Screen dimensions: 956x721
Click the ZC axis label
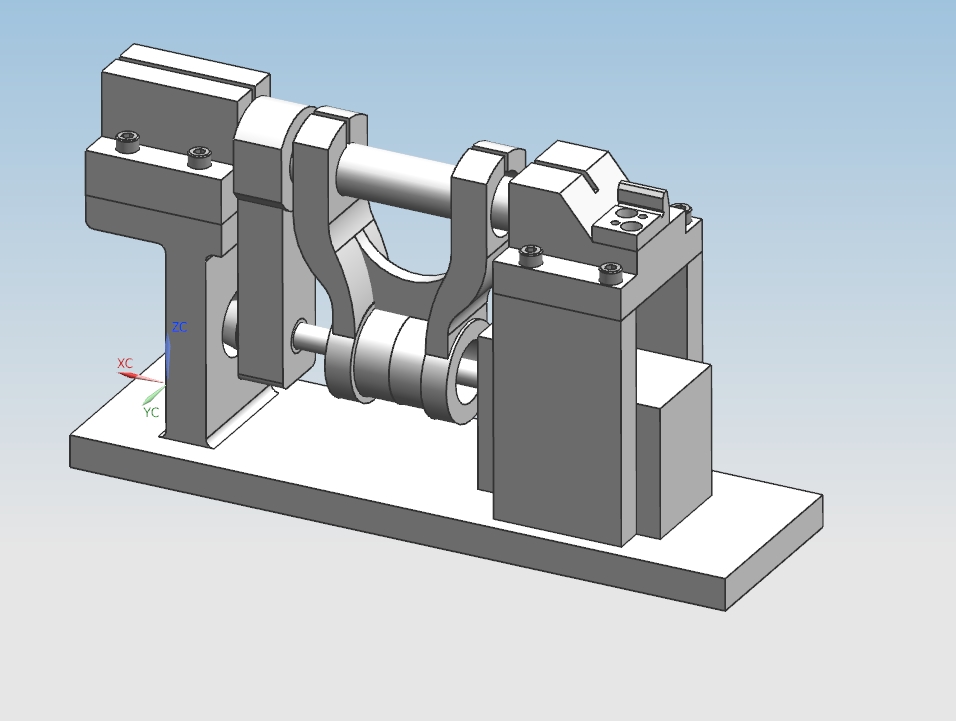pos(179,327)
